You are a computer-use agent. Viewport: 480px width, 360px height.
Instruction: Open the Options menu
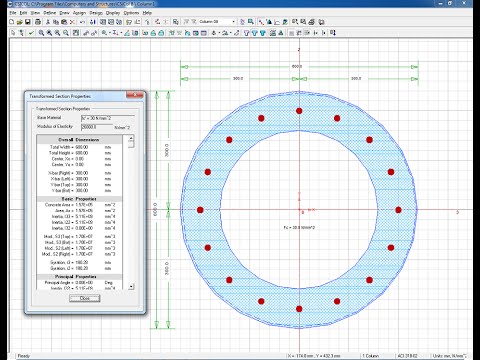[x=131, y=13]
